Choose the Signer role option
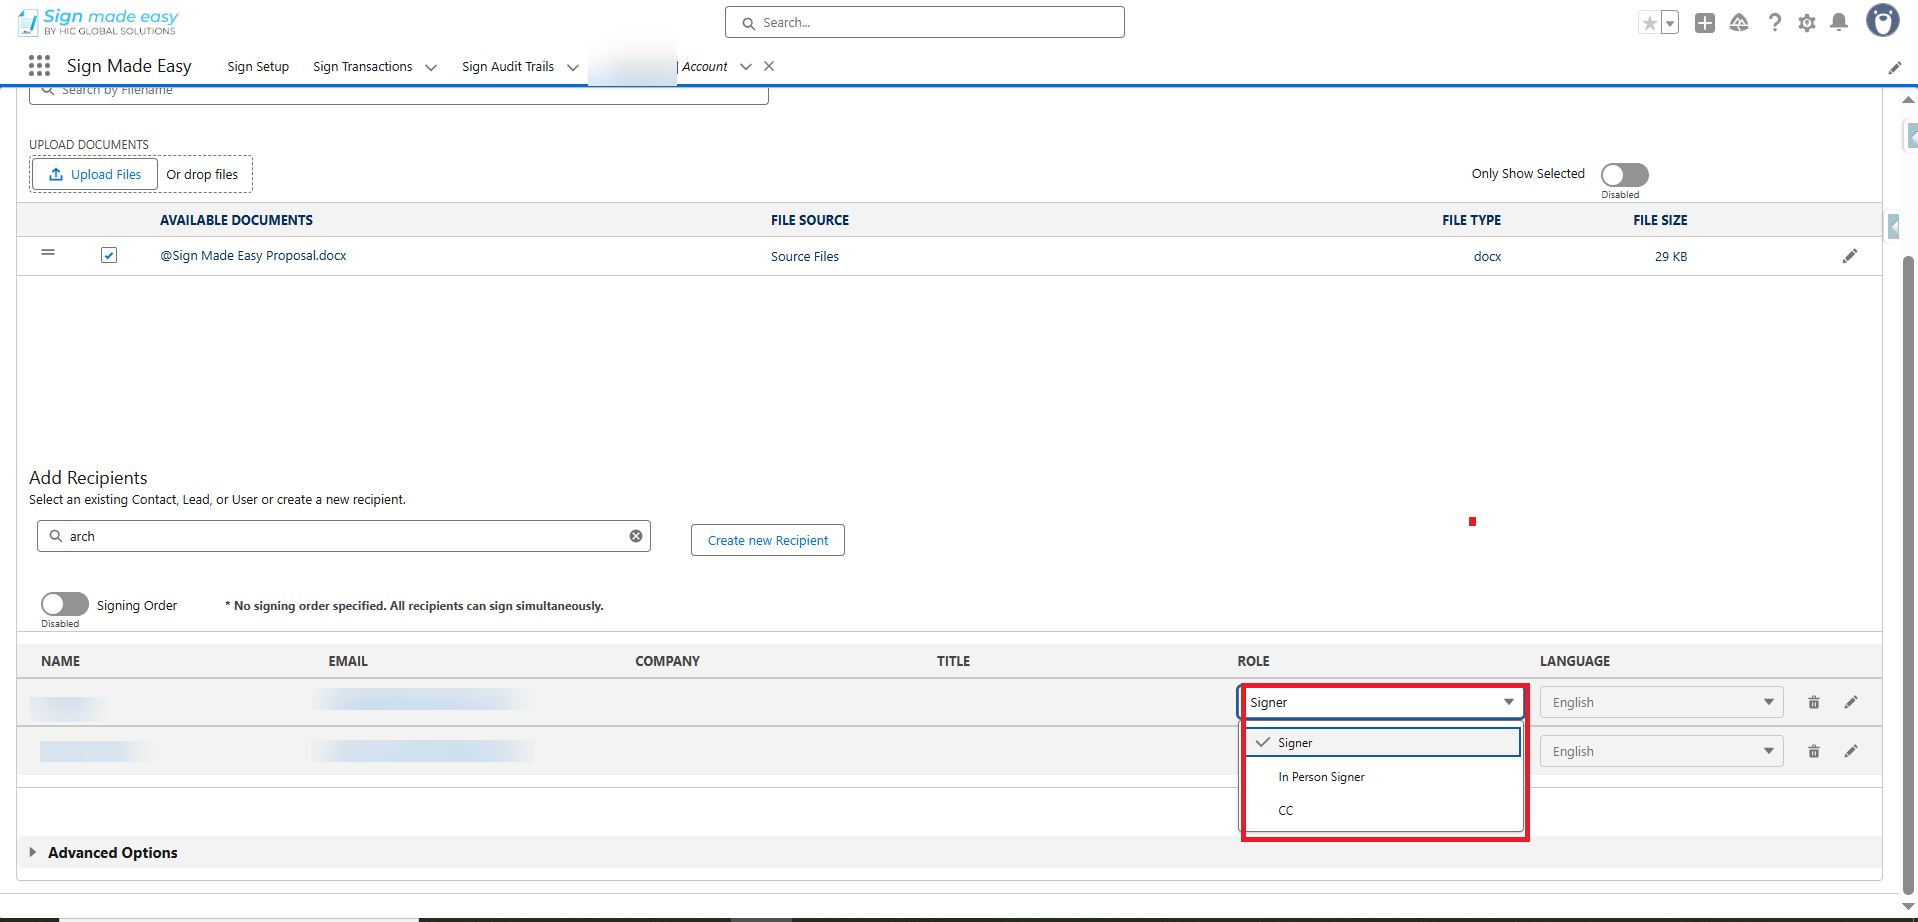This screenshot has width=1918, height=922. (x=1382, y=742)
